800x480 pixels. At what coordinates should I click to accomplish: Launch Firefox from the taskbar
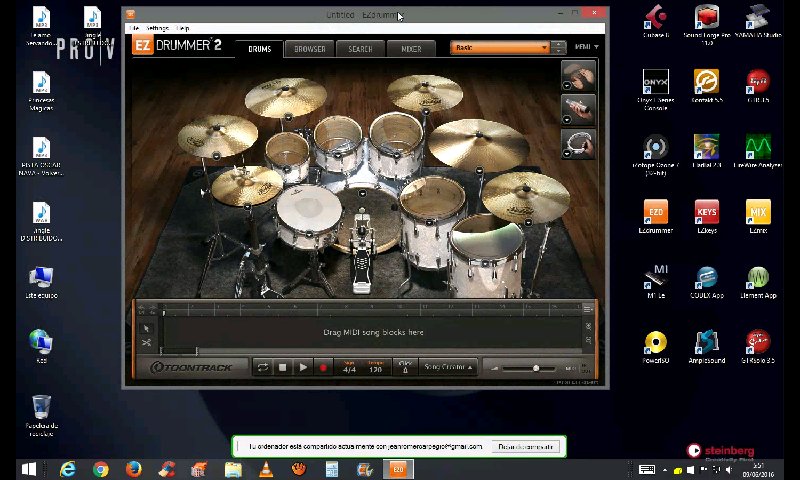(x=134, y=469)
